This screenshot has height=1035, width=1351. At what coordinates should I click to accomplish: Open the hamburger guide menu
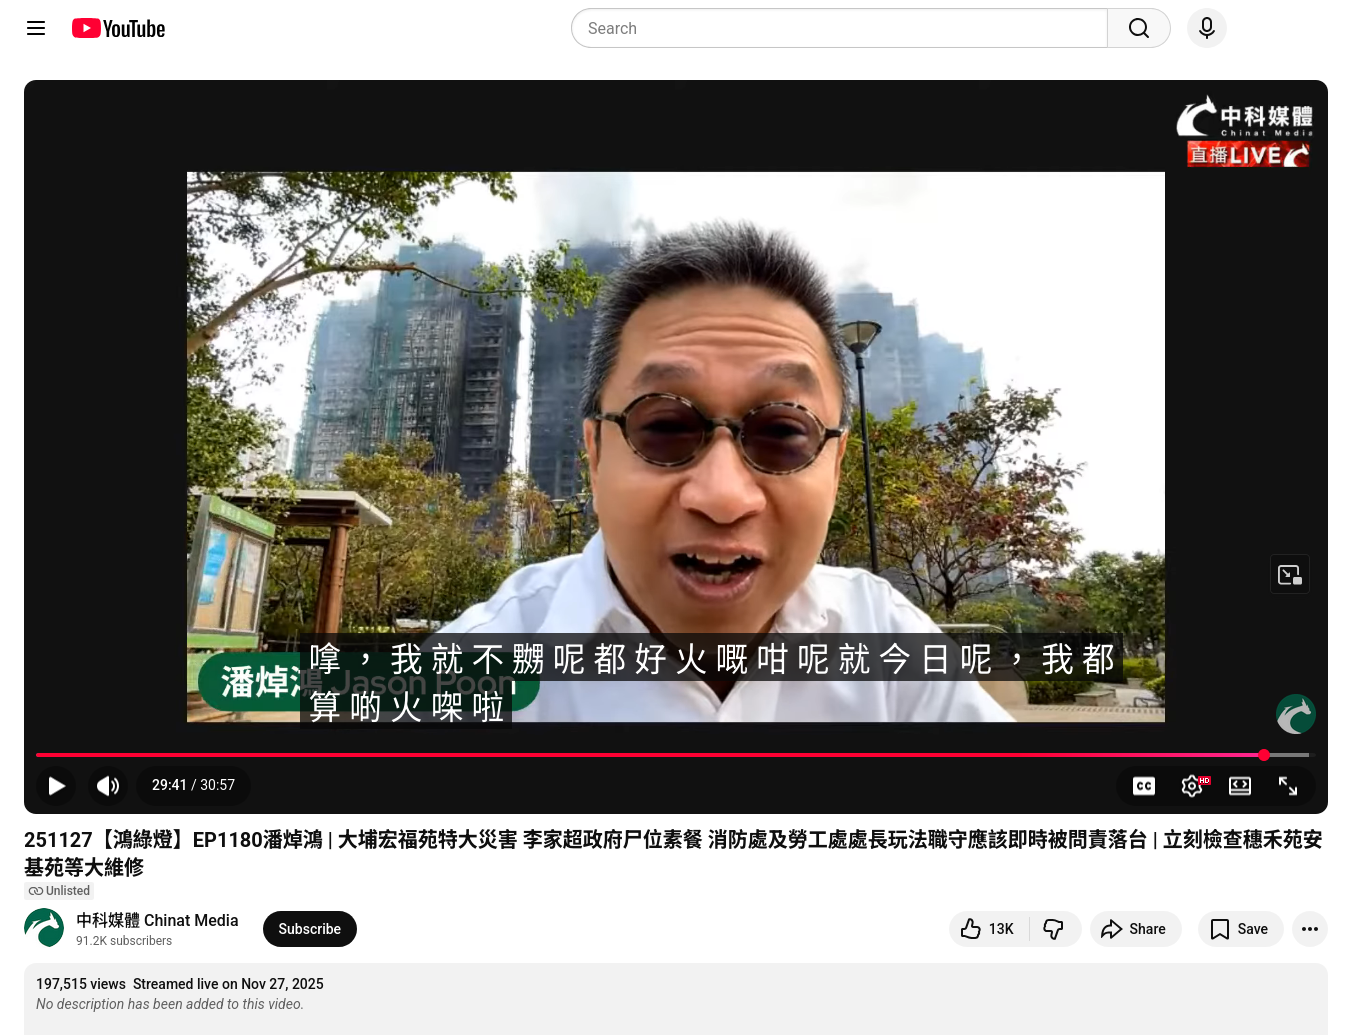[36, 28]
